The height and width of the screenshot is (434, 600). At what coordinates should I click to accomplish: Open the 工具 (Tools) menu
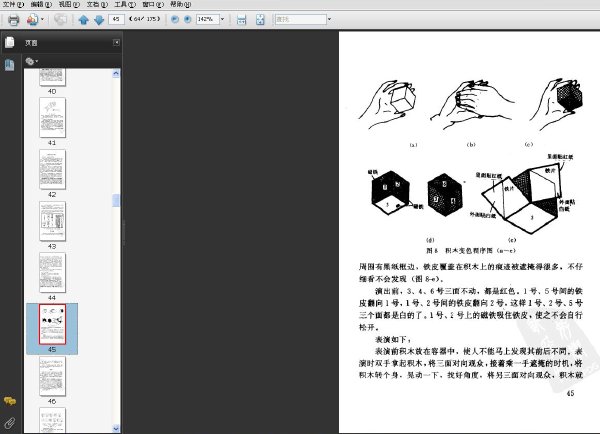(125, 4)
